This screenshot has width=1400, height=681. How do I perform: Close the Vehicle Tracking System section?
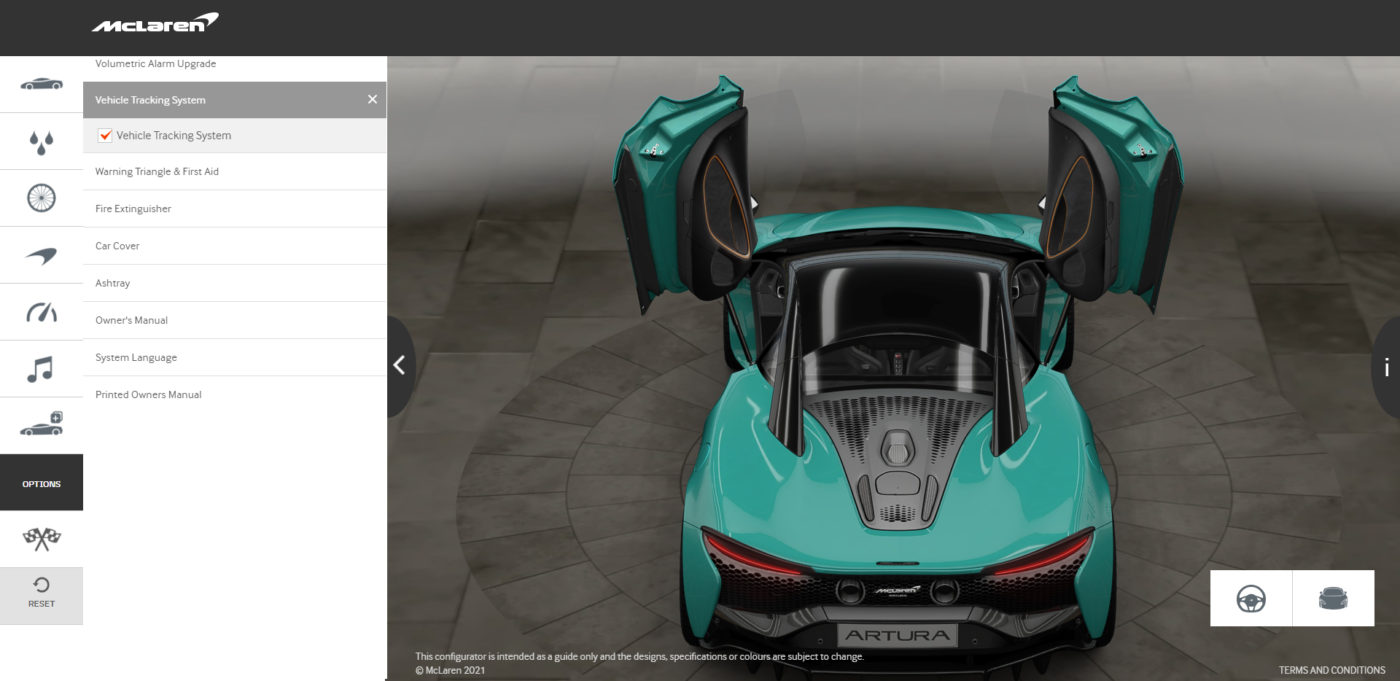[372, 100]
